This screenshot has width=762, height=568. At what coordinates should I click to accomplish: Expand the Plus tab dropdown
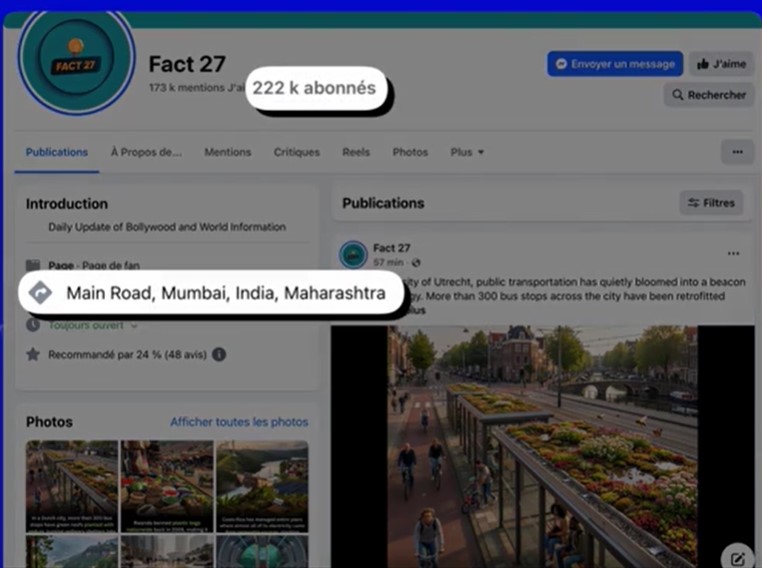pyautogui.click(x=467, y=152)
